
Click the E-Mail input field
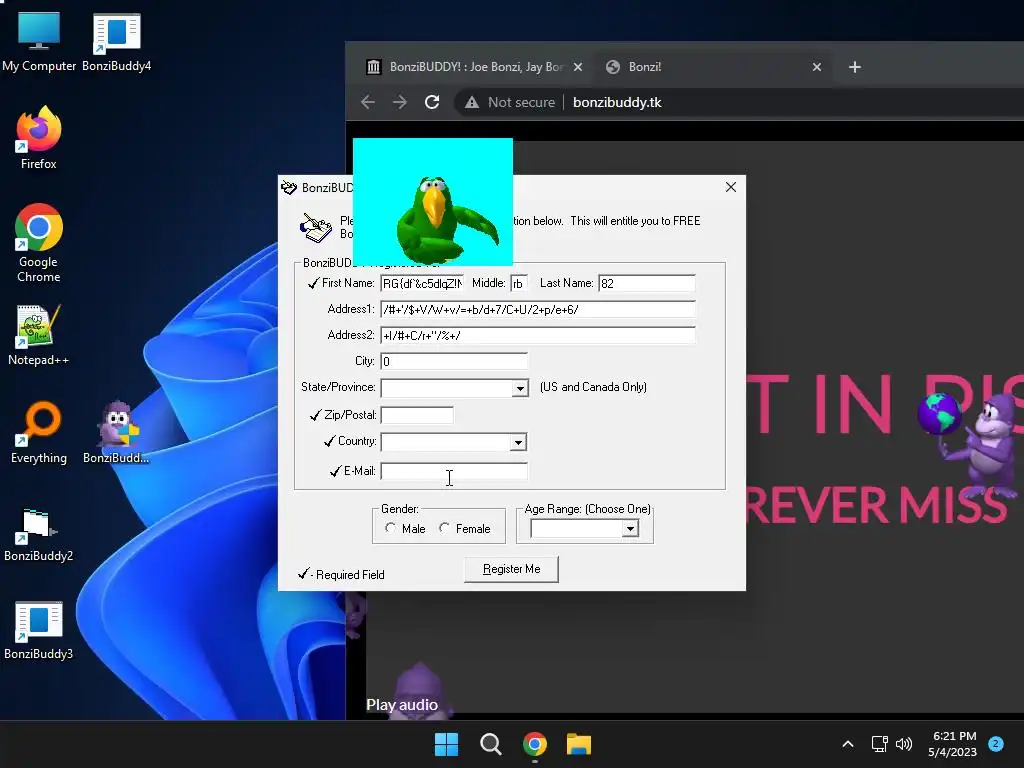[x=454, y=471]
